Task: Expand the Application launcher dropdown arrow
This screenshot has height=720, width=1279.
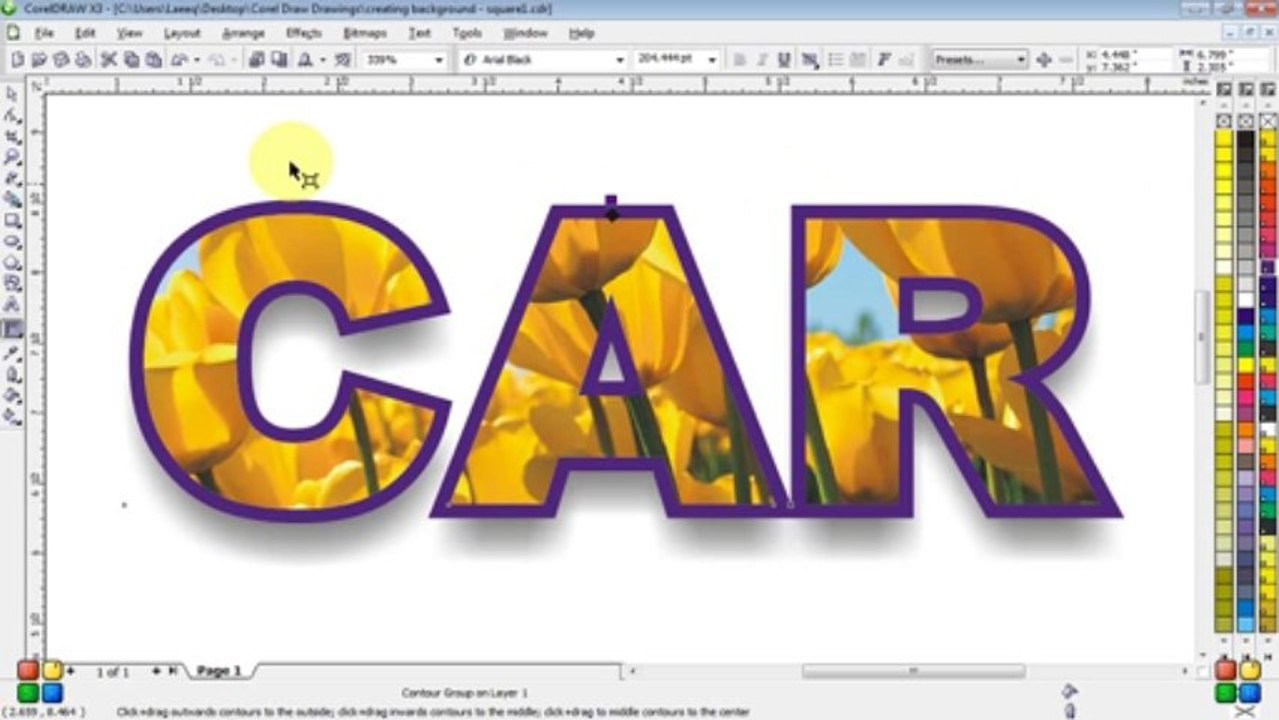Action: (323, 60)
